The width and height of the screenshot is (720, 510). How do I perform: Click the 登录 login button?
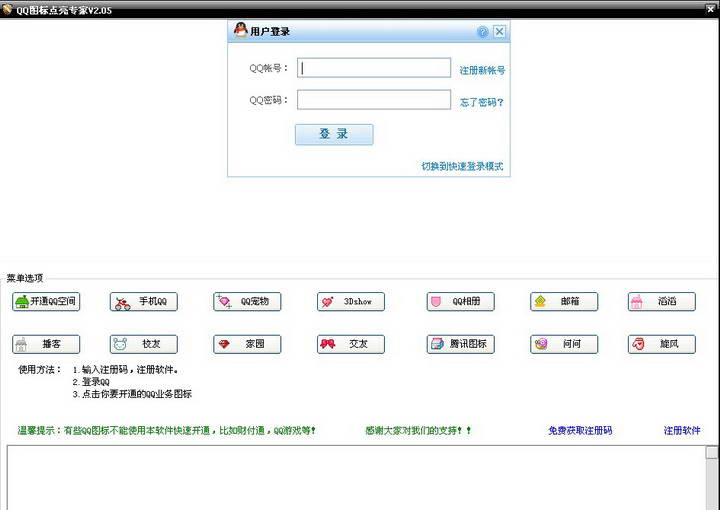[x=334, y=135]
